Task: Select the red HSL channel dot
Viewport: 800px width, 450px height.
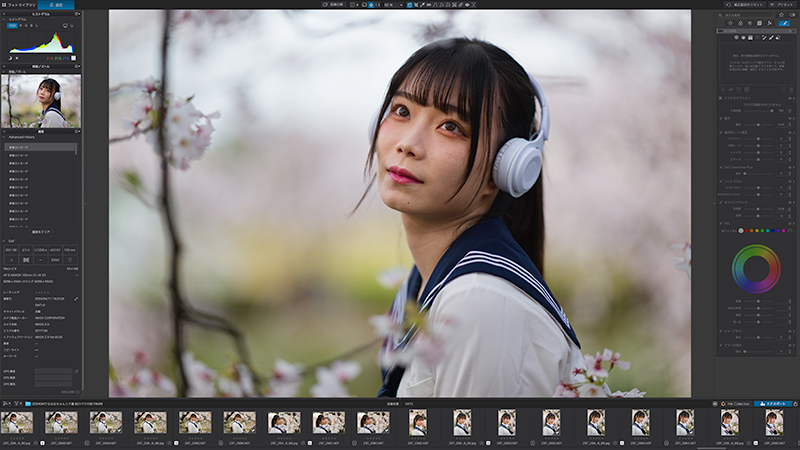Action: pos(746,231)
